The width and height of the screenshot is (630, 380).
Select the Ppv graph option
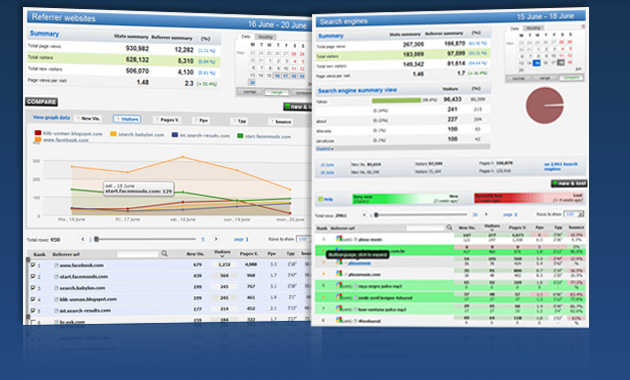point(201,120)
